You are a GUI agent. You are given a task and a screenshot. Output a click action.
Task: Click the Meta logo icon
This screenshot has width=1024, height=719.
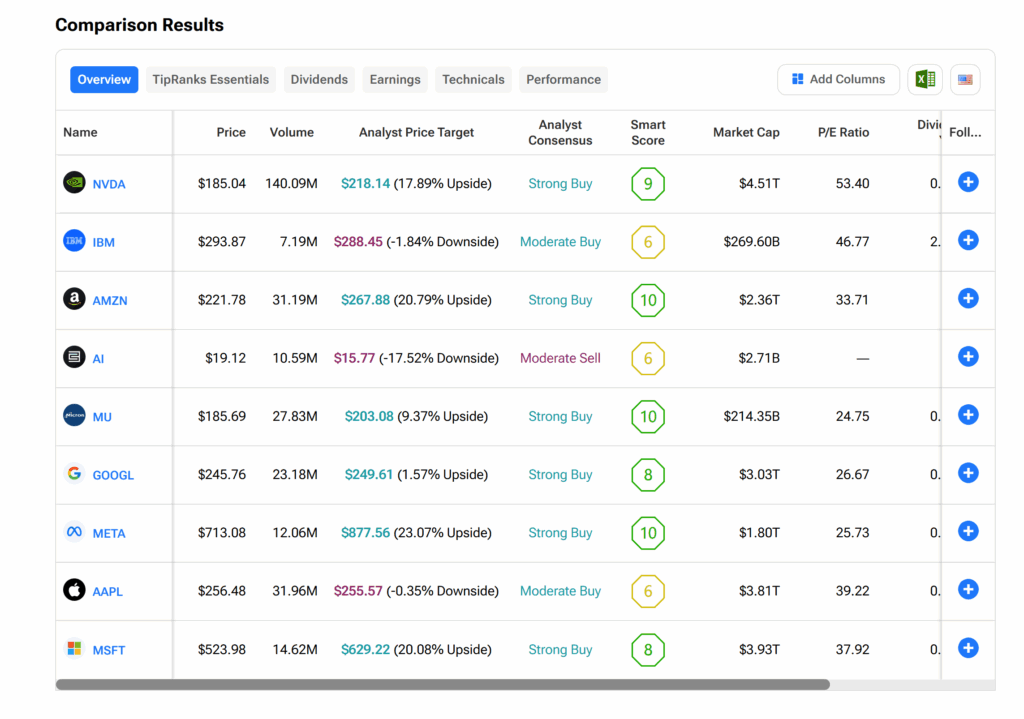(x=74, y=532)
